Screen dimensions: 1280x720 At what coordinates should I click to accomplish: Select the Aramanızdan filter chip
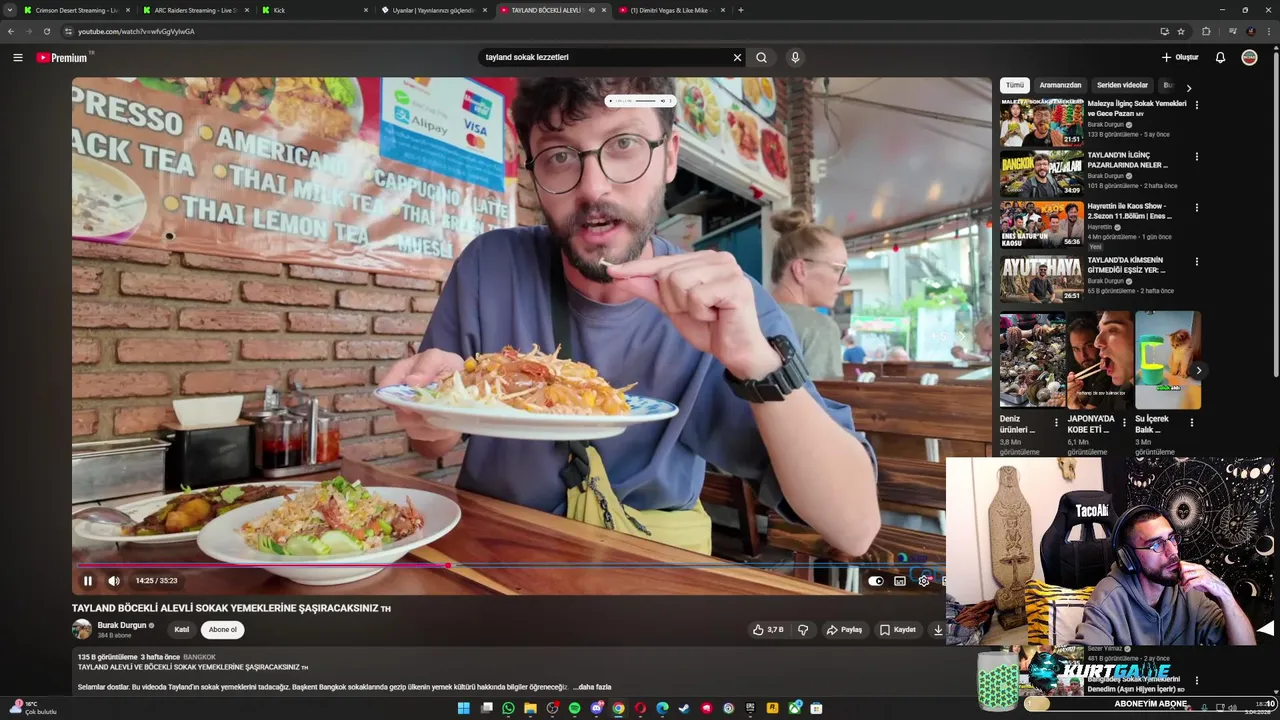tap(1060, 86)
